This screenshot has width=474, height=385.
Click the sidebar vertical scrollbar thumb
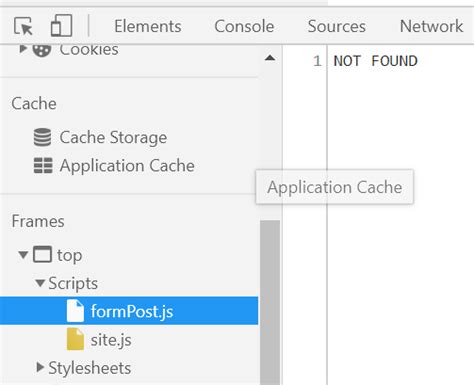tap(270, 302)
